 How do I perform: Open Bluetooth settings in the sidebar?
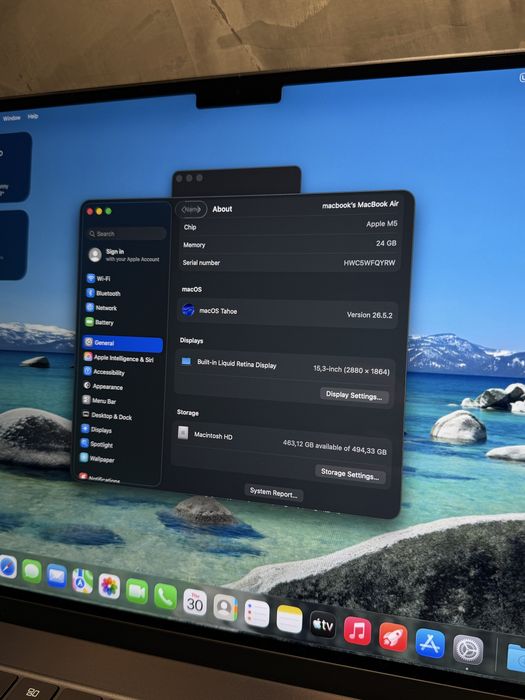coord(104,293)
